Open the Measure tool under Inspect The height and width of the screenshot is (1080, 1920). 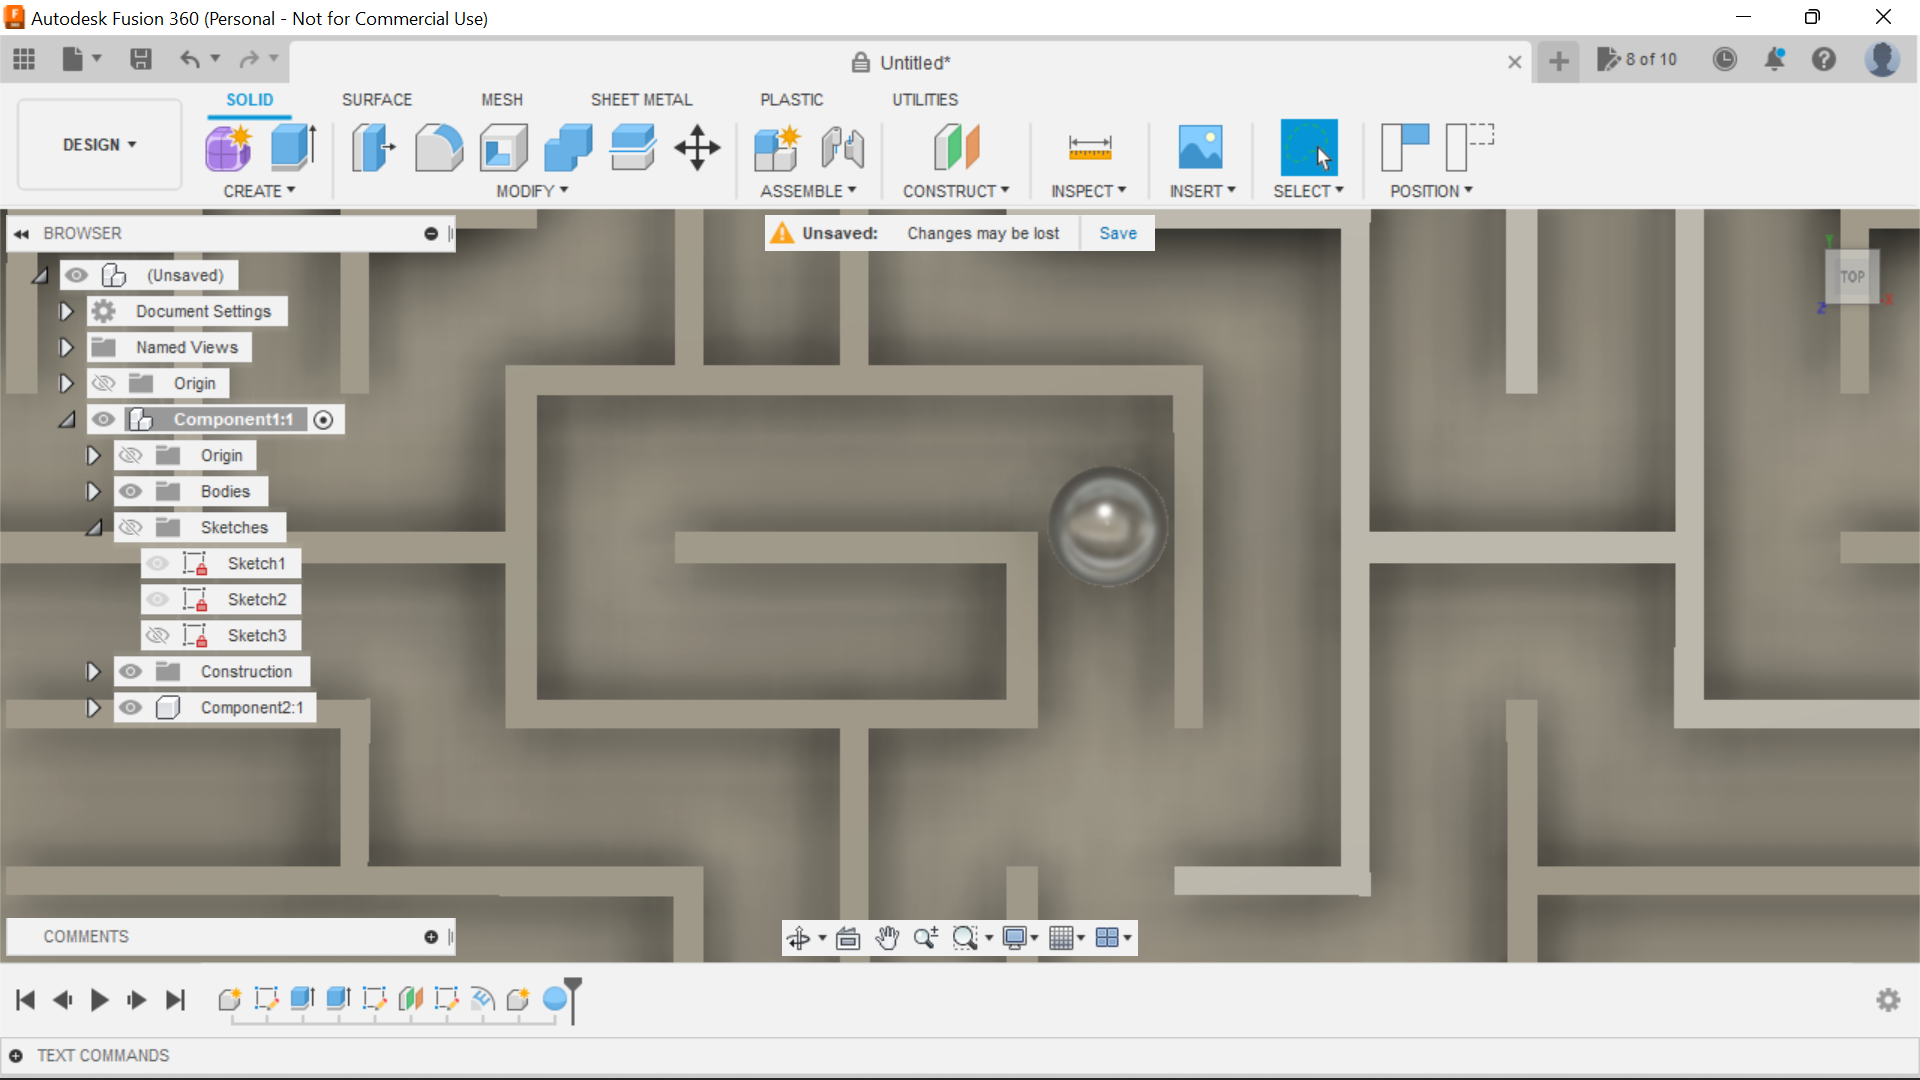coord(1090,147)
